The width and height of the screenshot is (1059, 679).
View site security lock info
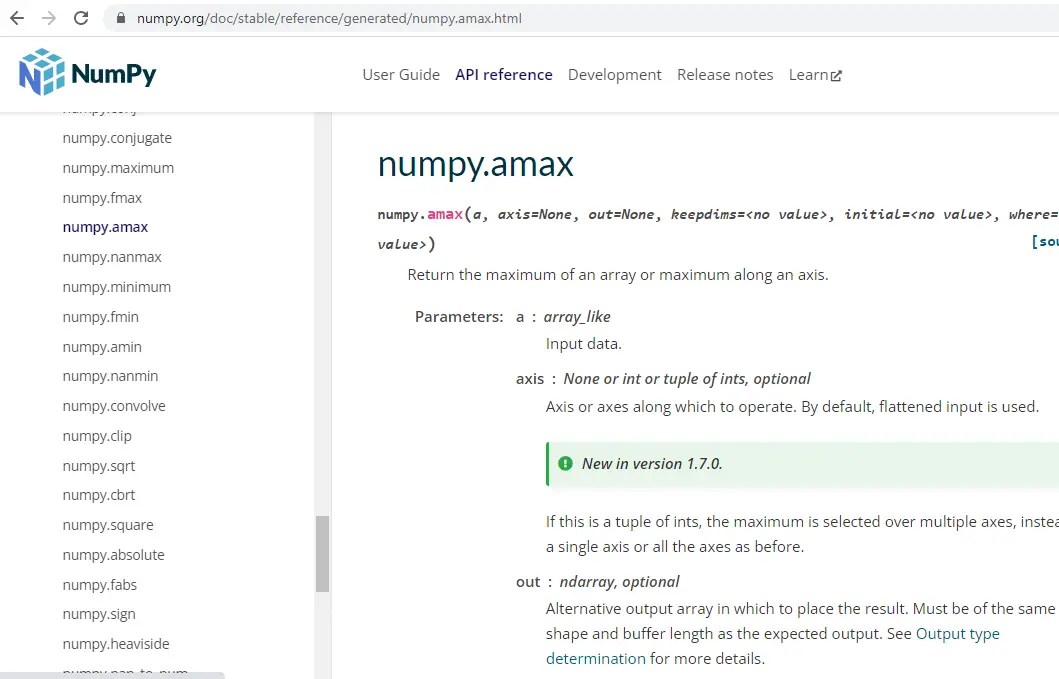(x=121, y=18)
